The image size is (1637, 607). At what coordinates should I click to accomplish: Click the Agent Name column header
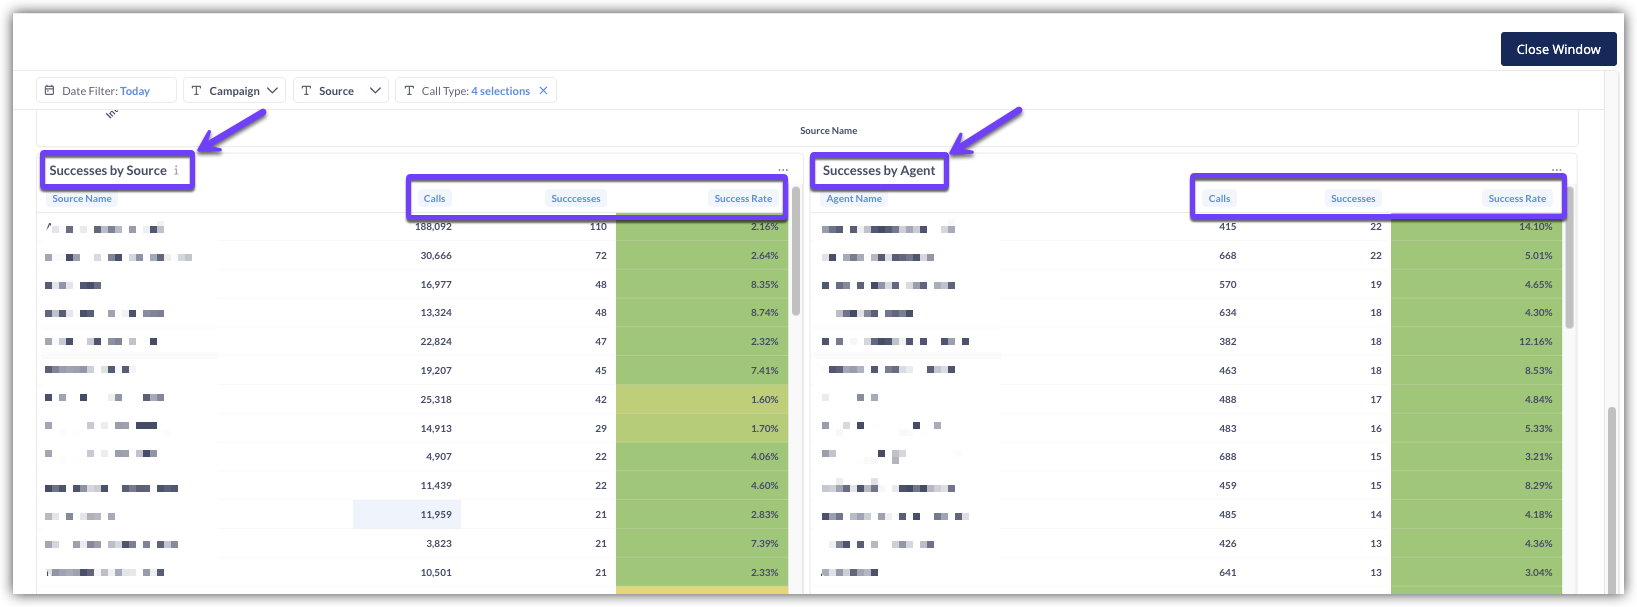tap(854, 199)
